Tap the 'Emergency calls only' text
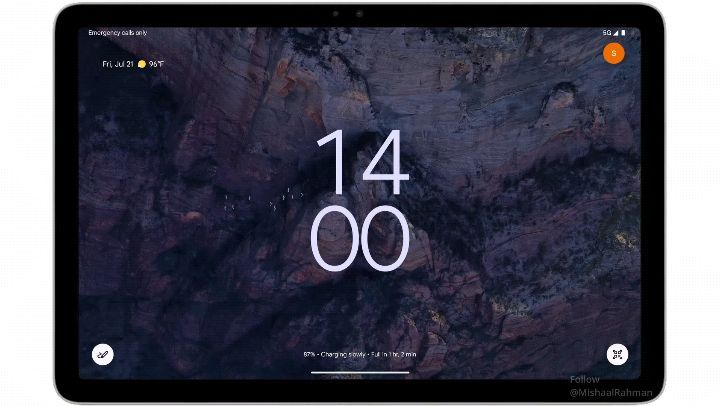The width and height of the screenshot is (720, 406). point(116,33)
